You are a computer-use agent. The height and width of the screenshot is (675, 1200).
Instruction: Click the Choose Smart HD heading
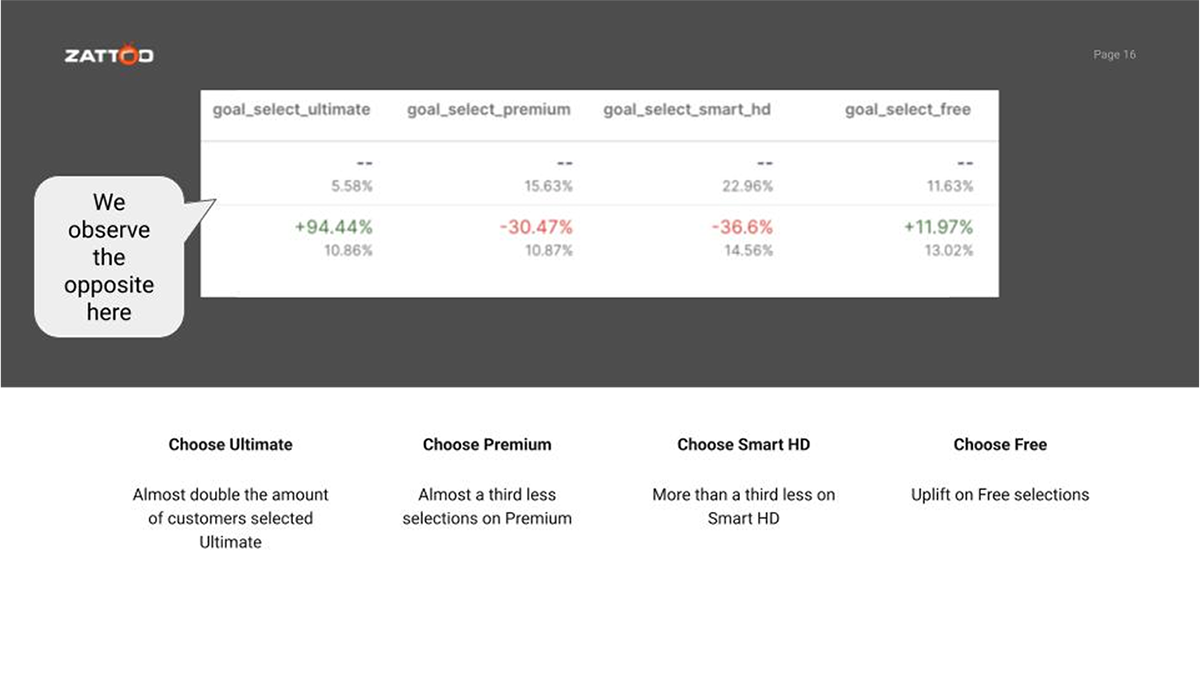click(x=743, y=445)
